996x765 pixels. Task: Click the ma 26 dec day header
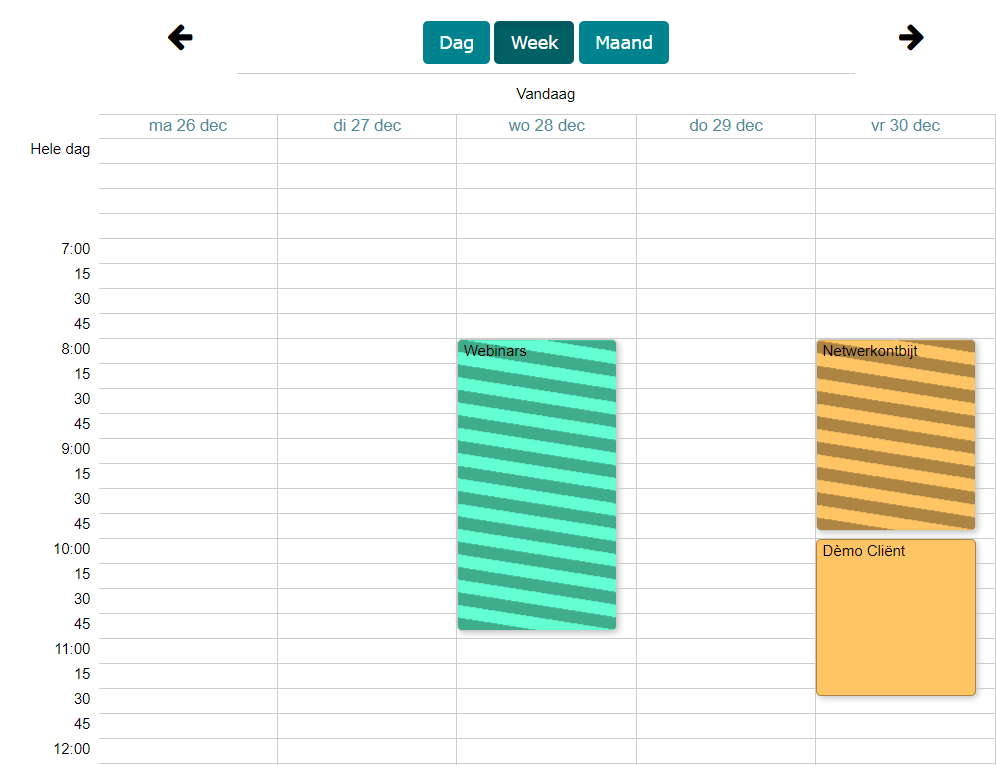coord(188,126)
